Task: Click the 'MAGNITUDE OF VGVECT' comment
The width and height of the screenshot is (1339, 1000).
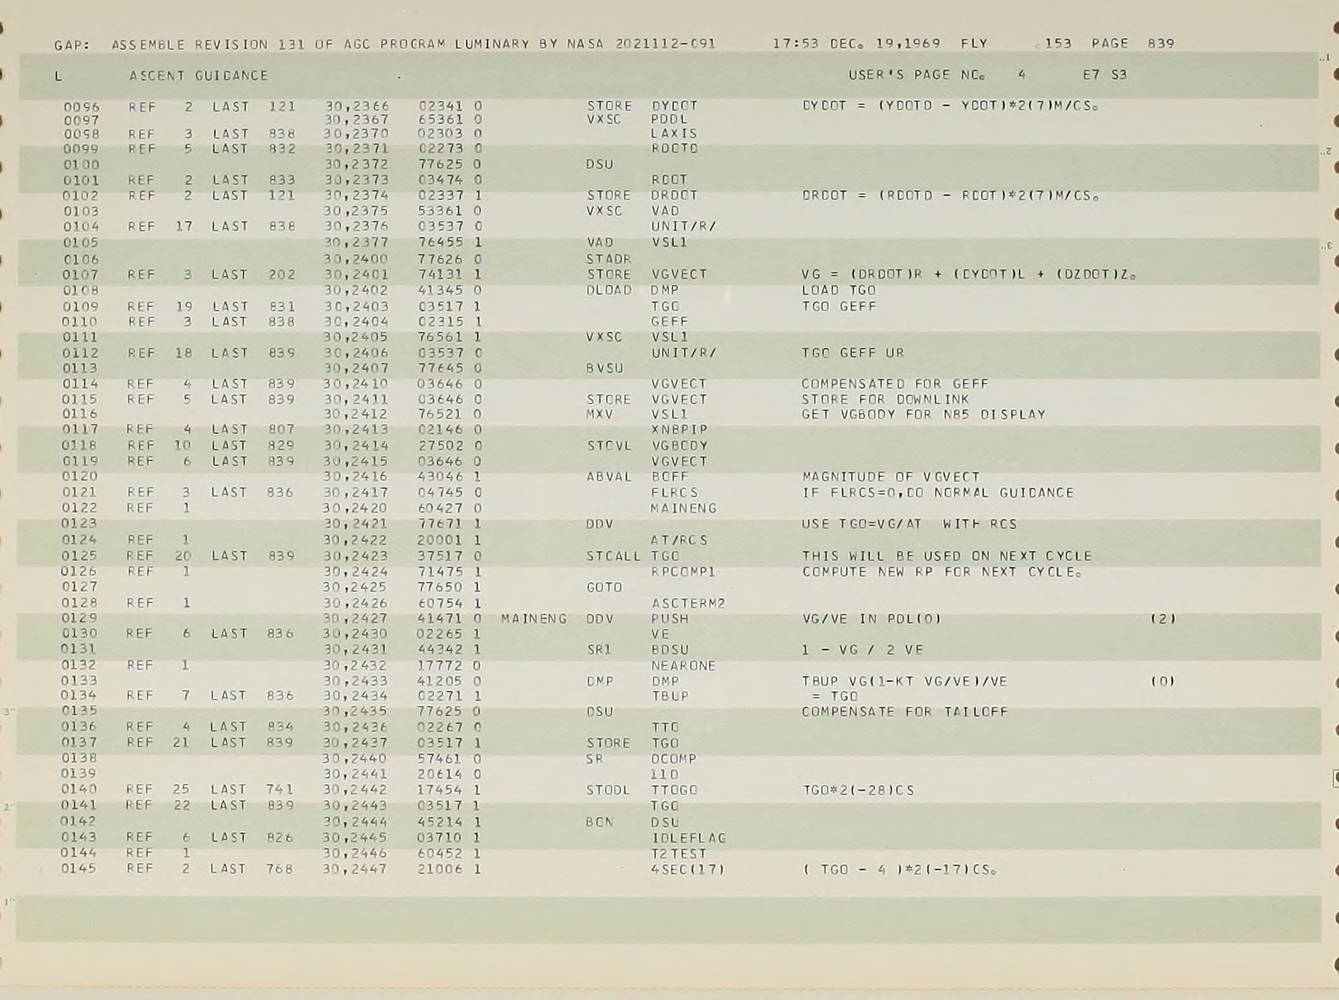Action: [890, 477]
